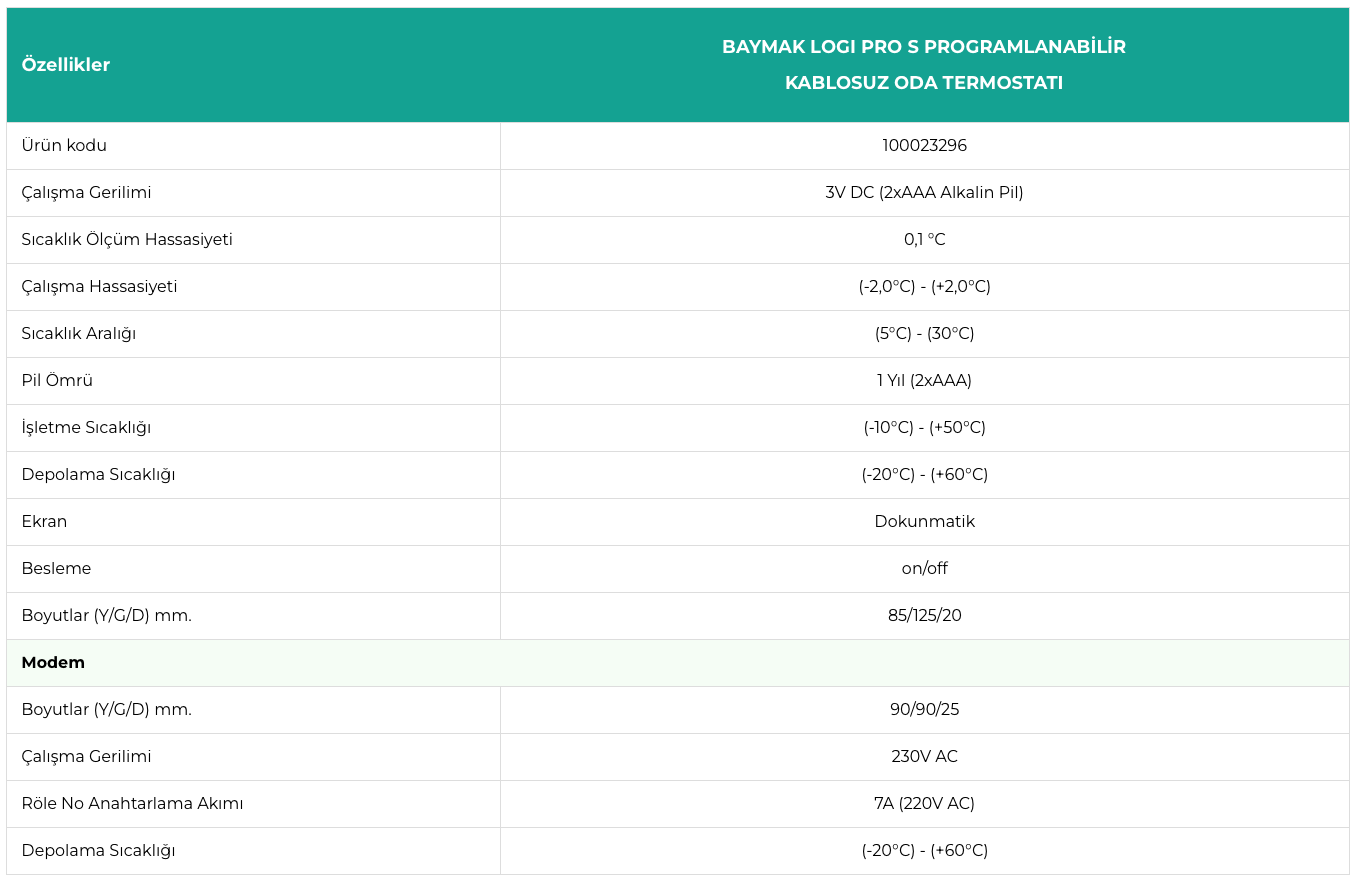The width and height of the screenshot is (1358, 883).
Task: Click the İşletme Sıcaklığı row label
Action: 86,428
